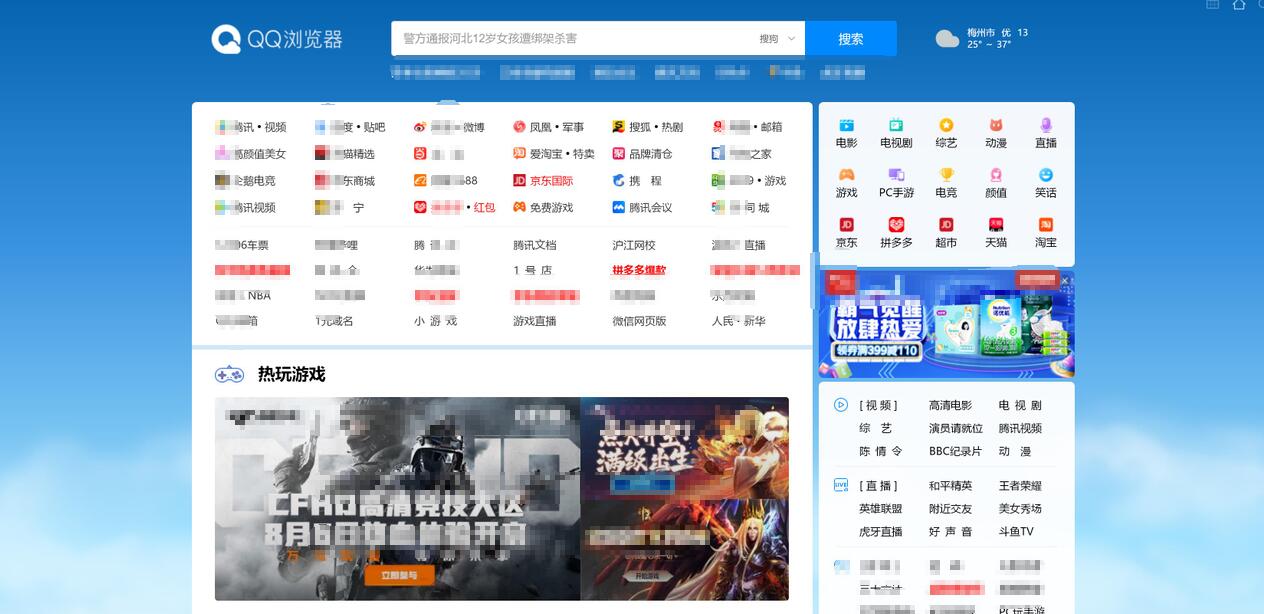
Task: Open 陈情令 link
Action: point(881,451)
